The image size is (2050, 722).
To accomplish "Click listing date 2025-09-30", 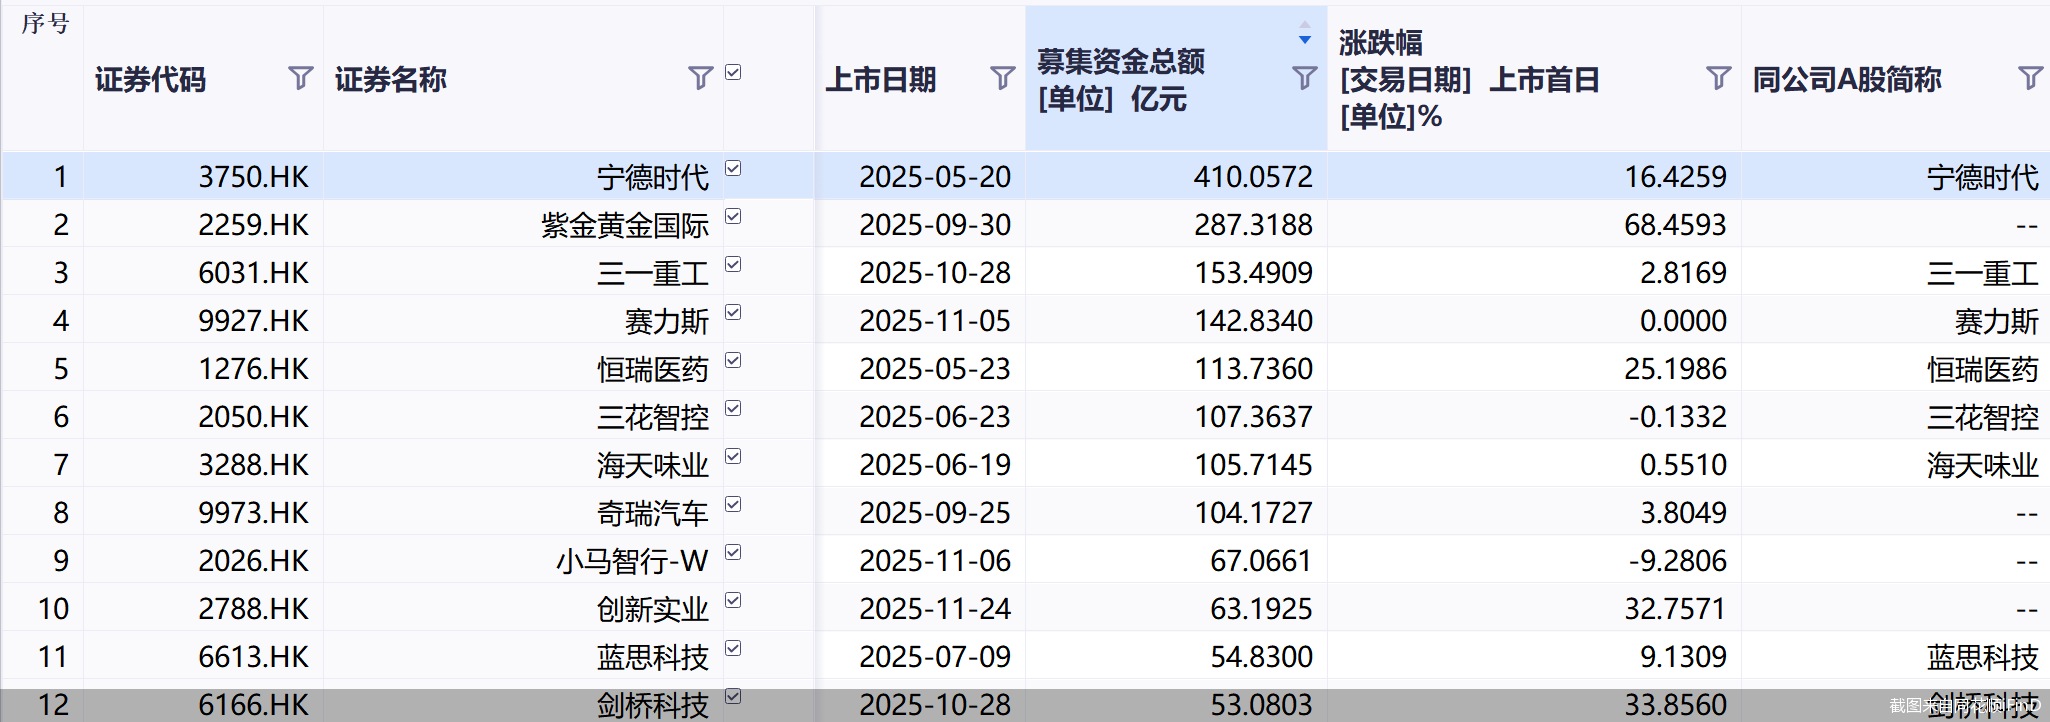I will pos(935,225).
